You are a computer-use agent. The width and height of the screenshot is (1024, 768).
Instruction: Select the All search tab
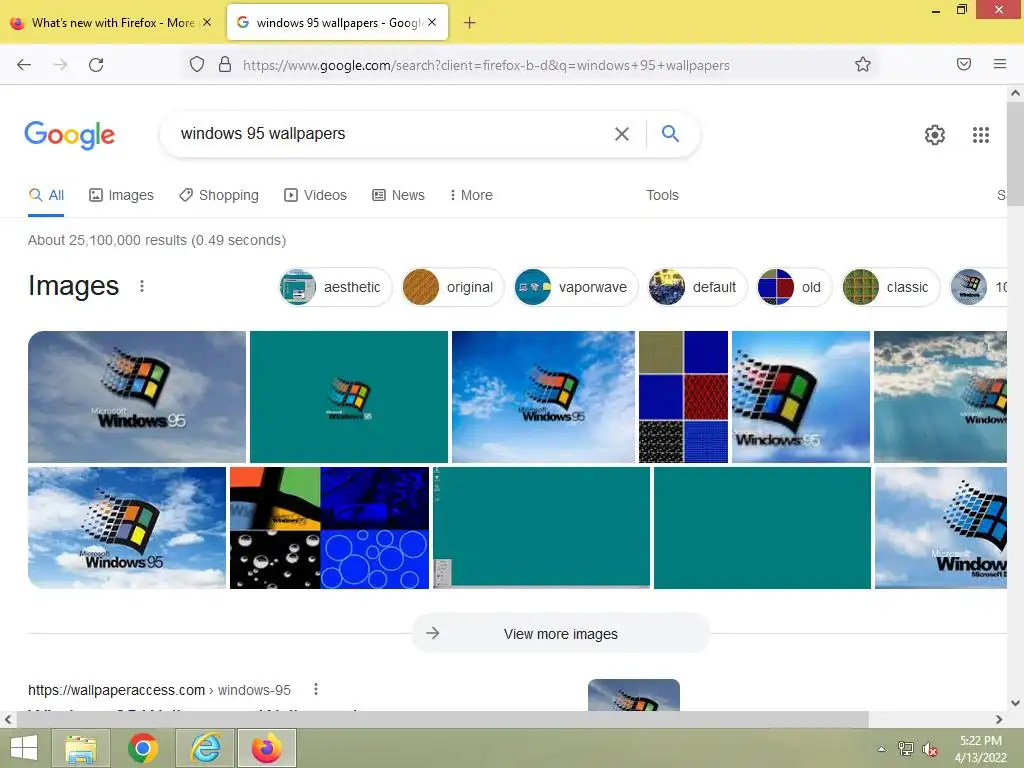[46, 195]
